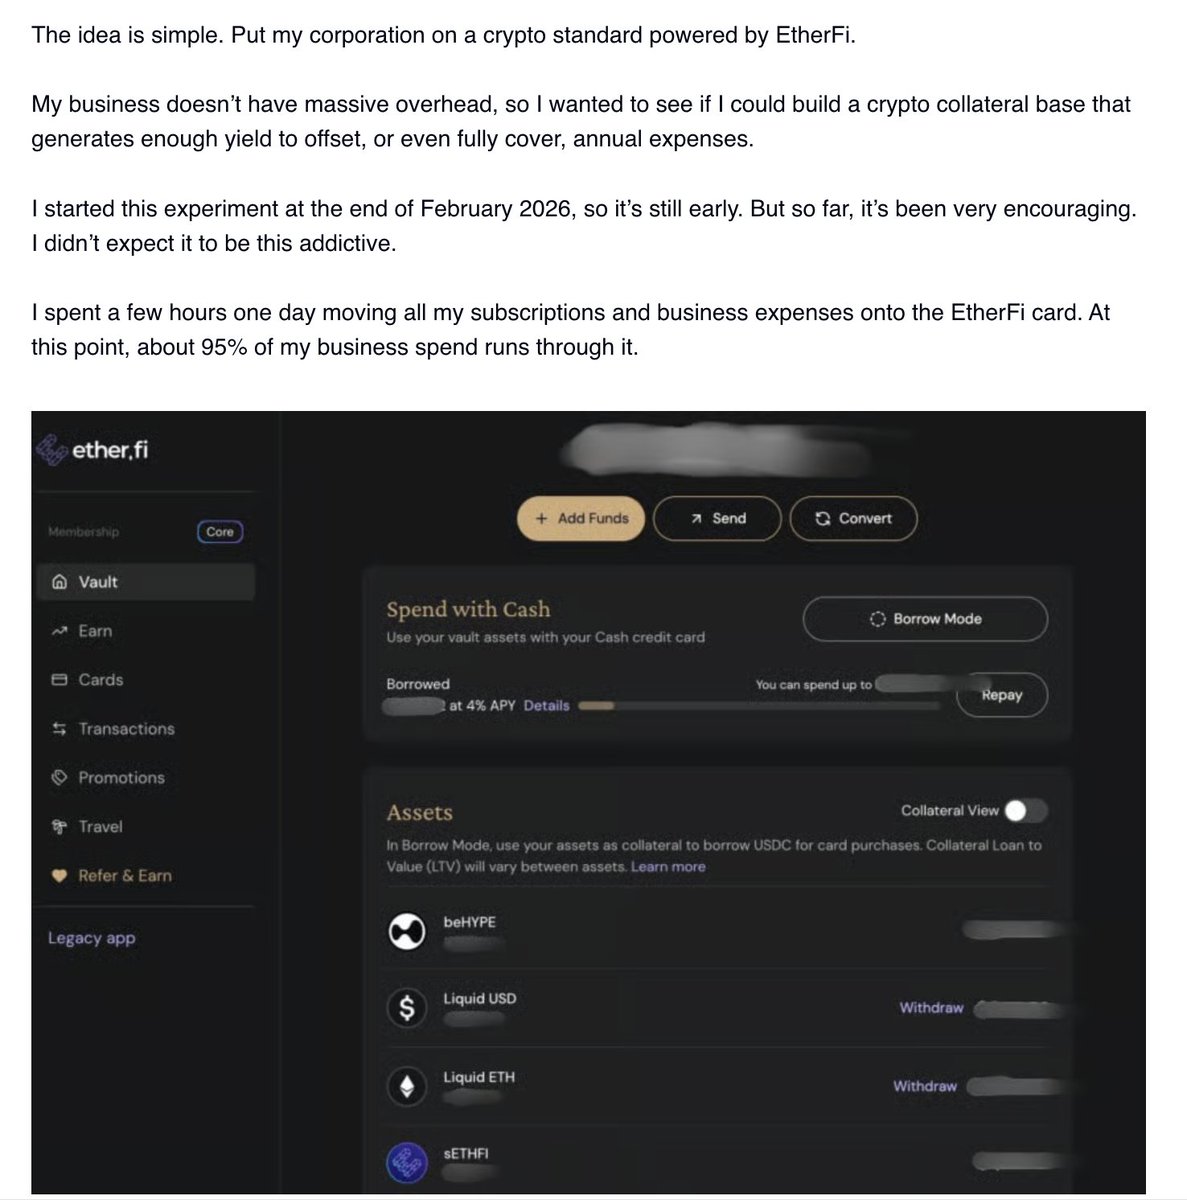The image size is (1187, 1200).
Task: Open the borrowed APY Details link
Action: click(x=546, y=705)
